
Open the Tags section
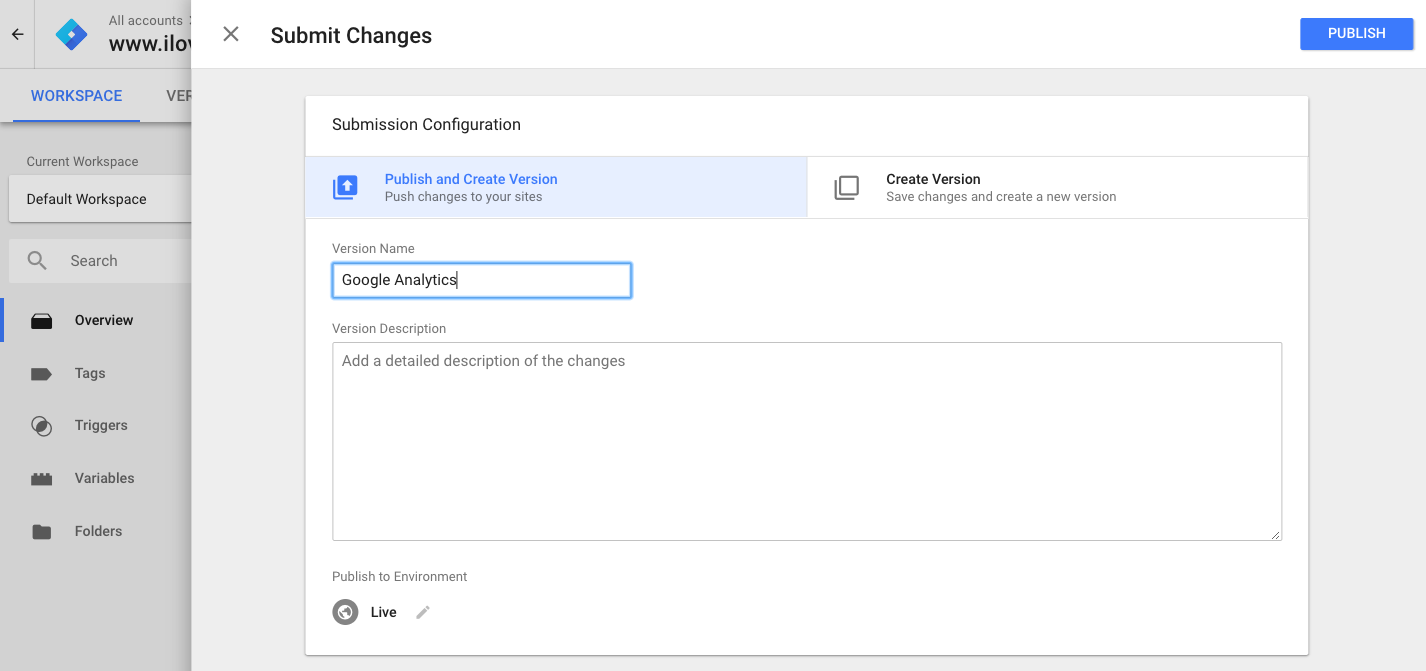(89, 373)
